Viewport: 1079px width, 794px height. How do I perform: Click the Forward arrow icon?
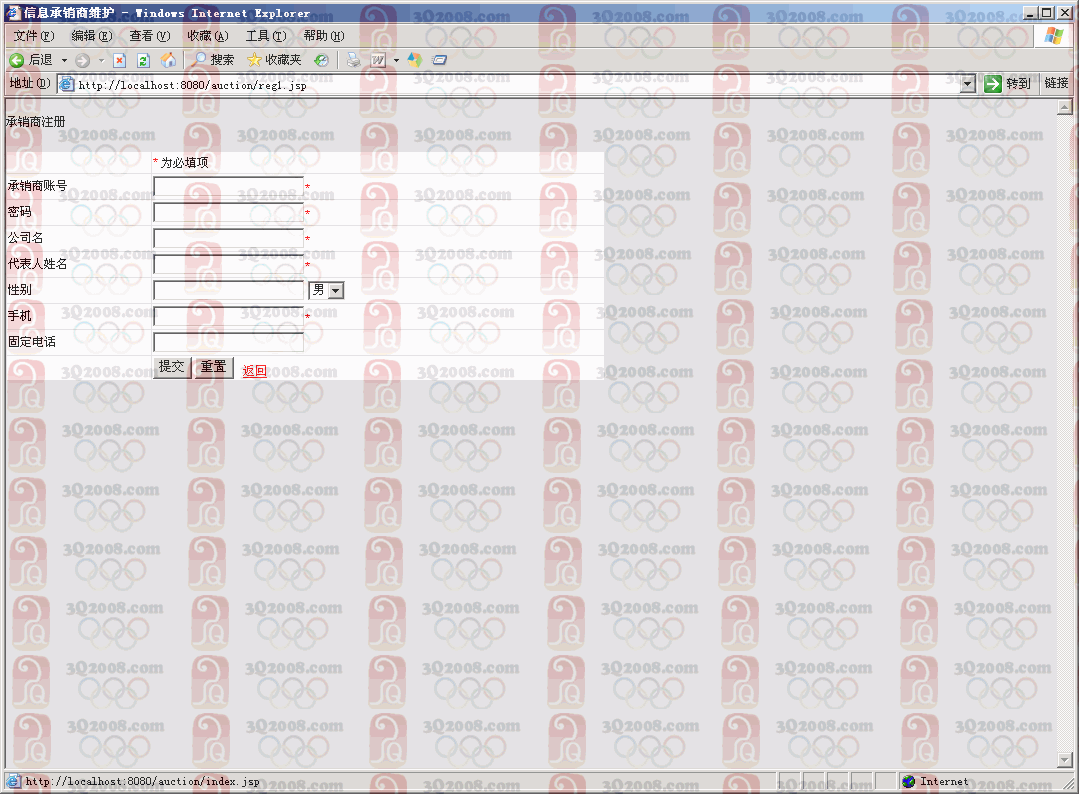click(x=83, y=61)
